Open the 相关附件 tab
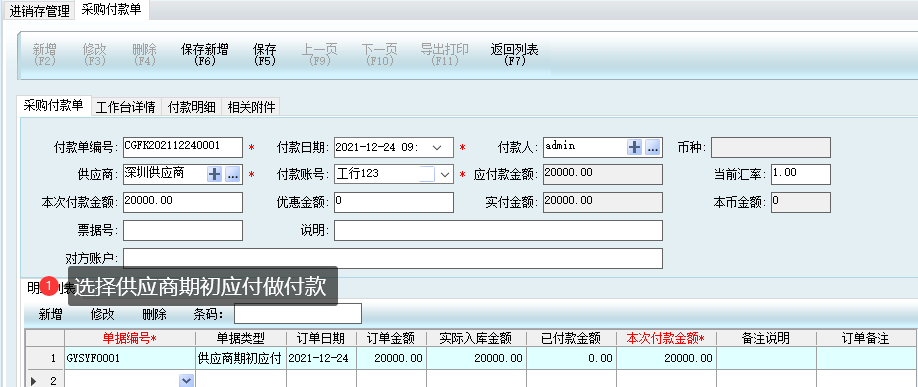The width and height of the screenshot is (918, 387). click(251, 107)
